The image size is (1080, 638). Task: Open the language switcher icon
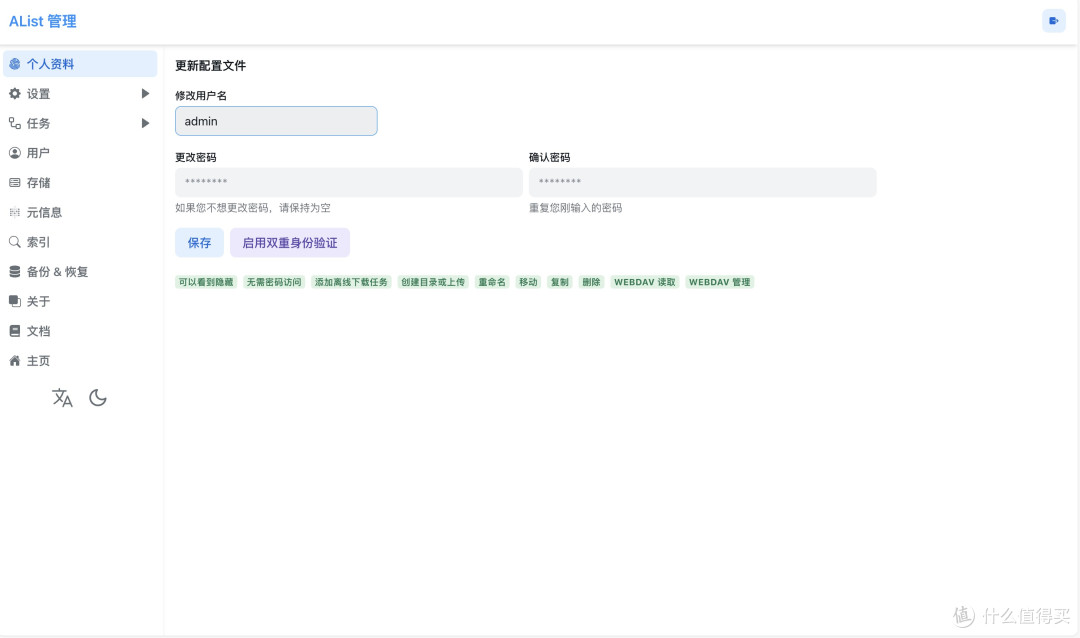click(62, 398)
